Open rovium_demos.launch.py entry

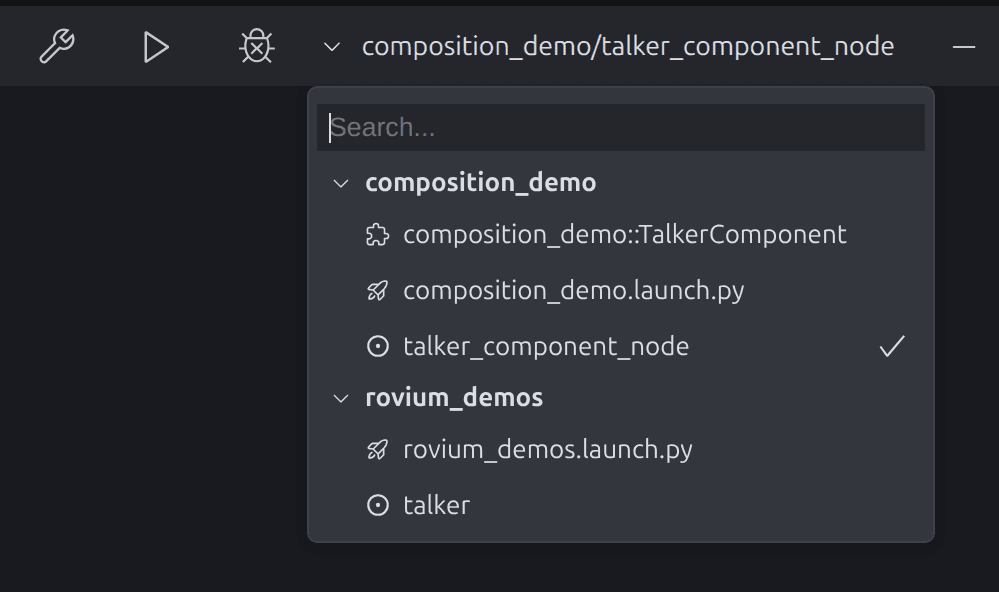[550, 449]
